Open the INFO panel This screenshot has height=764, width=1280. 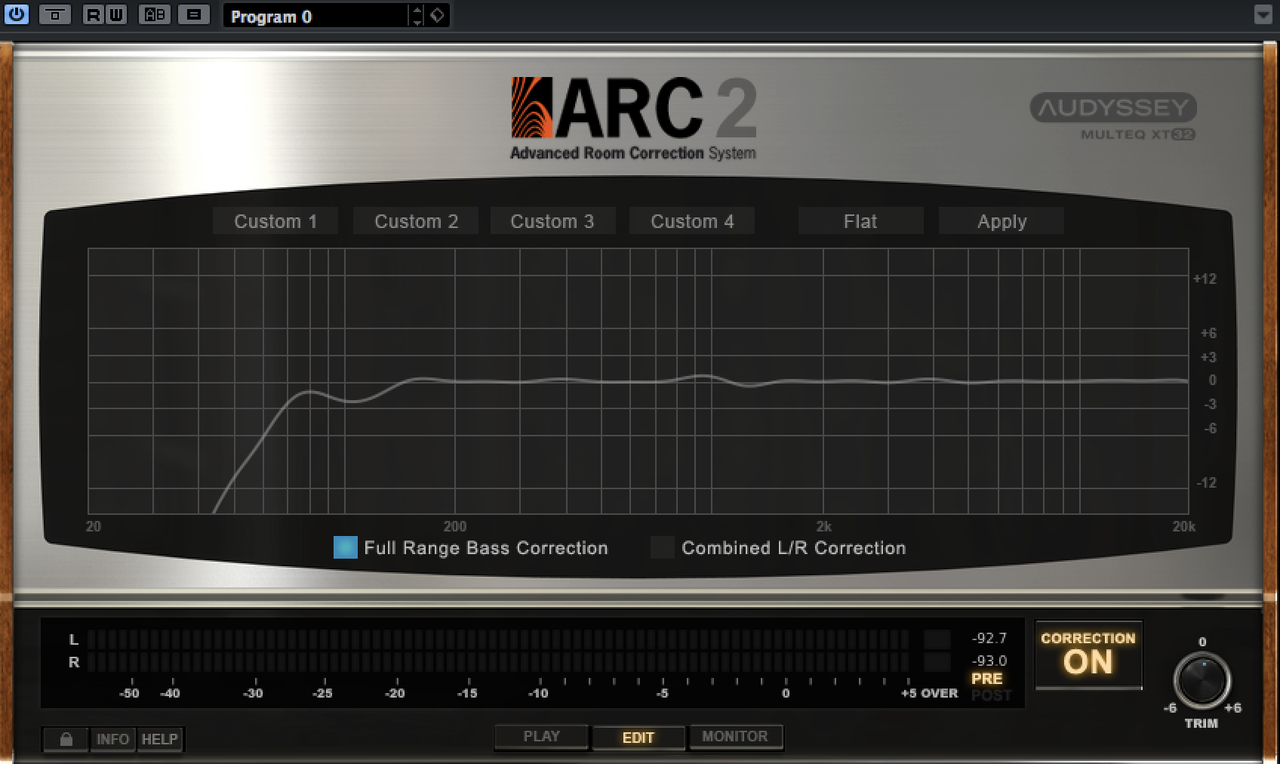(x=113, y=739)
